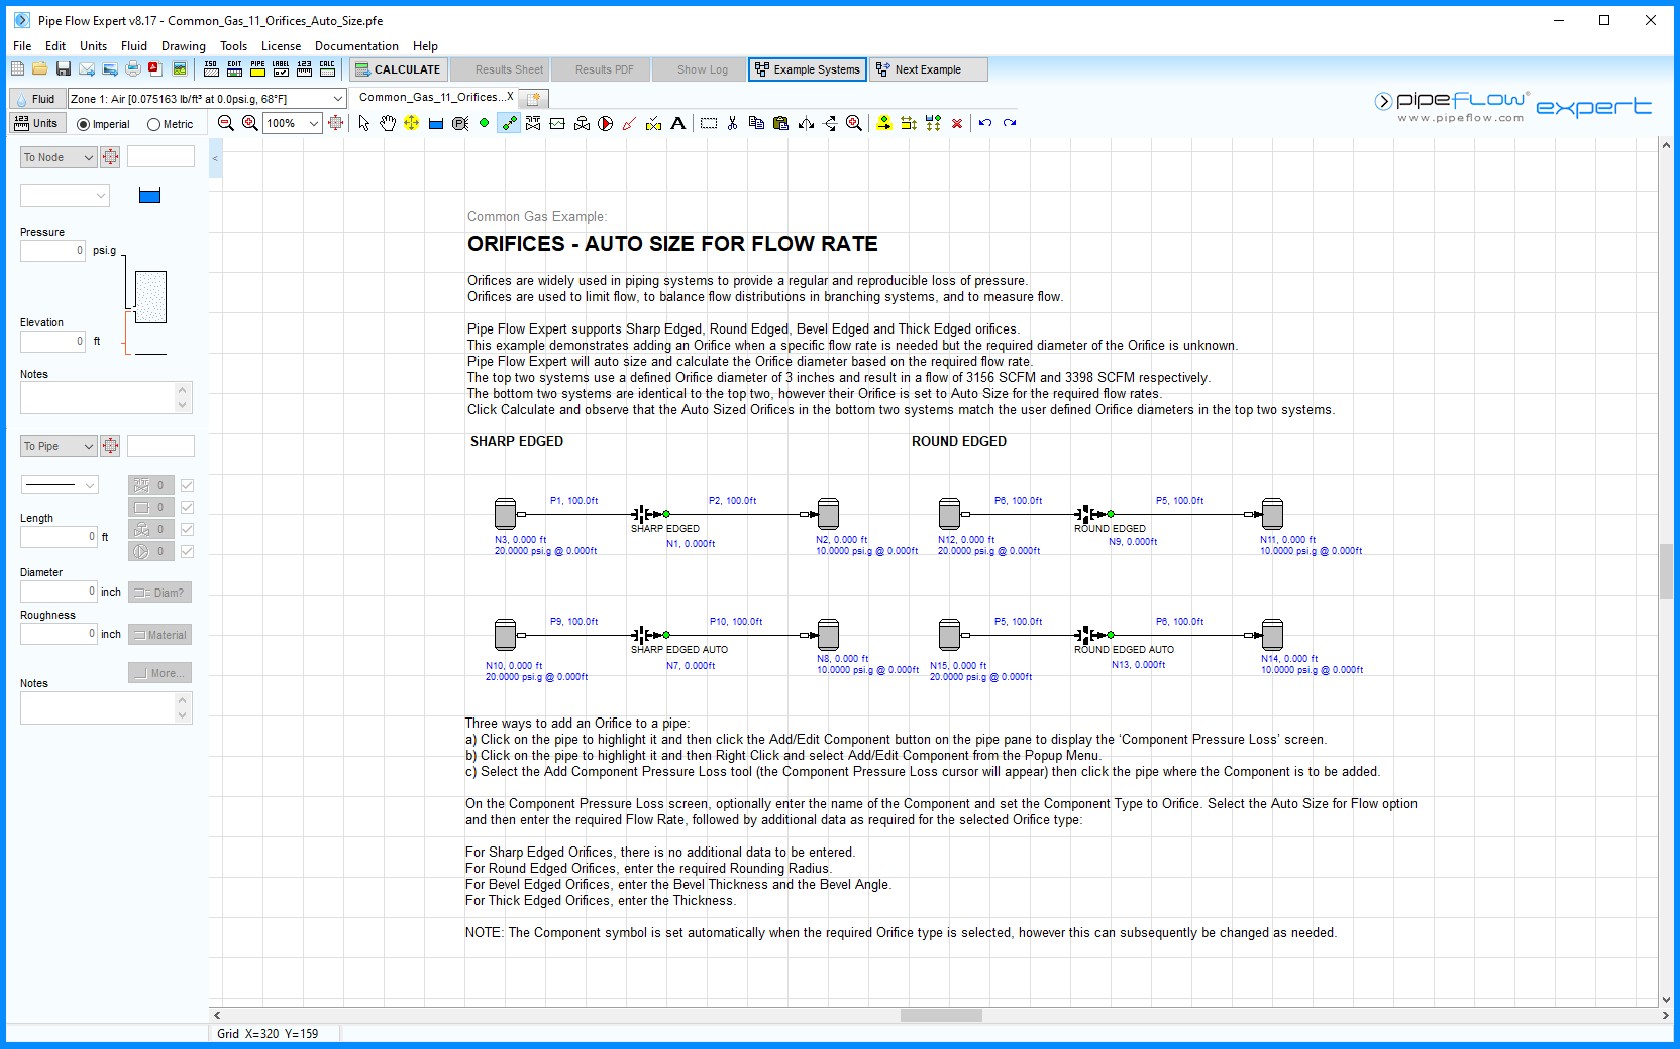Click the Next Example button
The width and height of the screenshot is (1680, 1049).
click(928, 69)
